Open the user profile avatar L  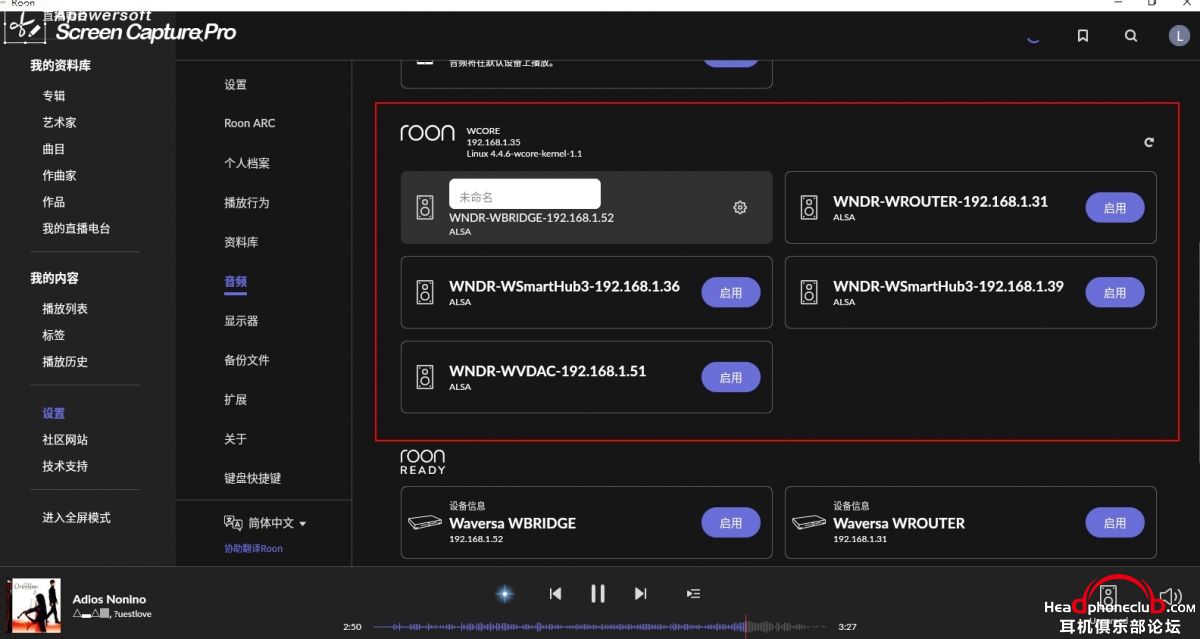coord(1179,36)
